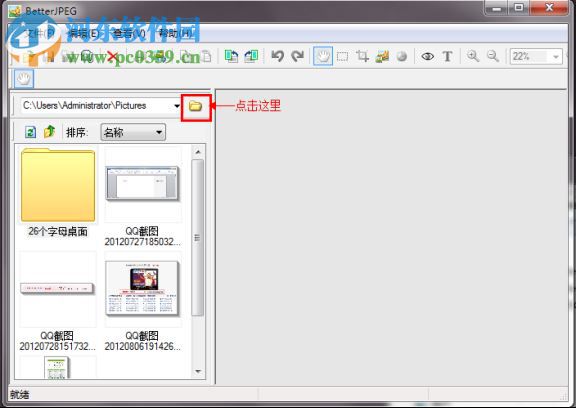The height and width of the screenshot is (408, 576).
Task: Select the hand pan tool in main toolbar
Action: pyautogui.click(x=323, y=56)
